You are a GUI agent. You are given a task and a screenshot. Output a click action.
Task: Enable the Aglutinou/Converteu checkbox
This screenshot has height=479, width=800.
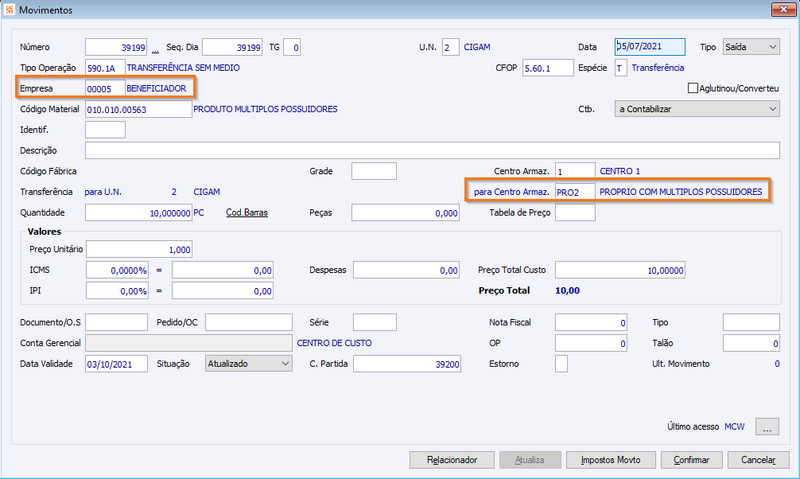[692, 88]
